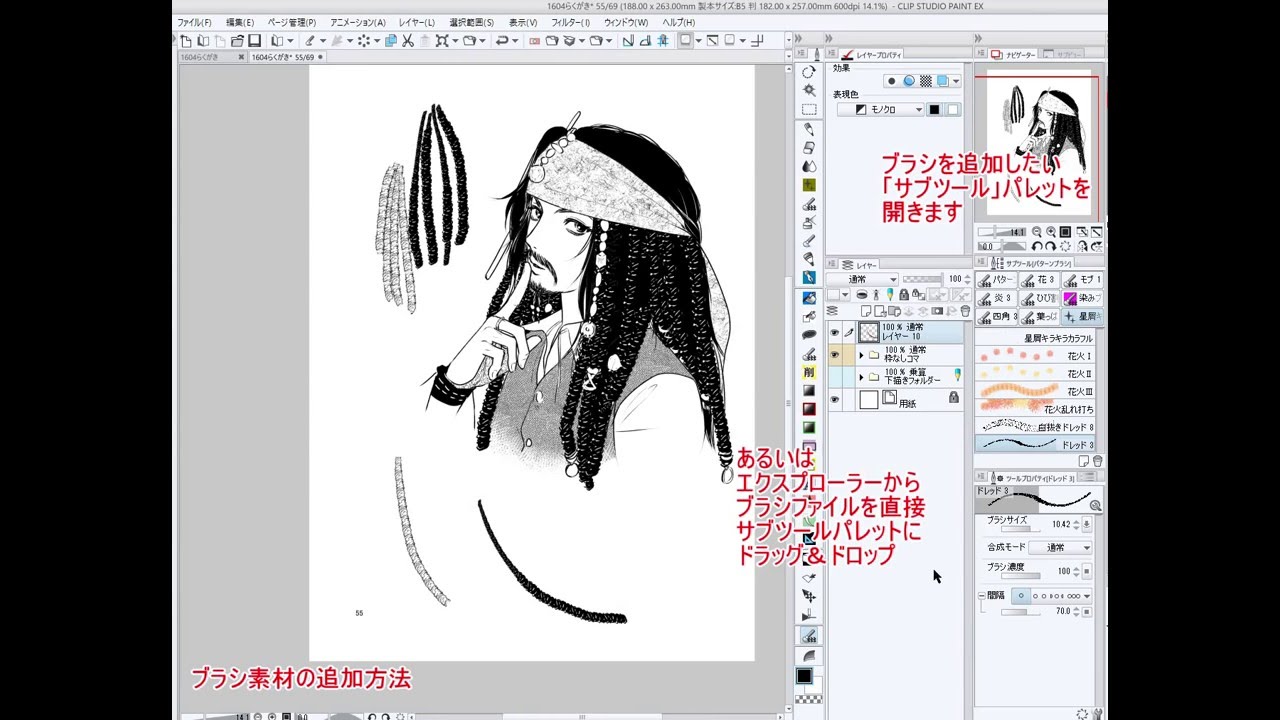Toggle the white drawing color button
This screenshot has width=1280, height=720.
click(x=953, y=110)
